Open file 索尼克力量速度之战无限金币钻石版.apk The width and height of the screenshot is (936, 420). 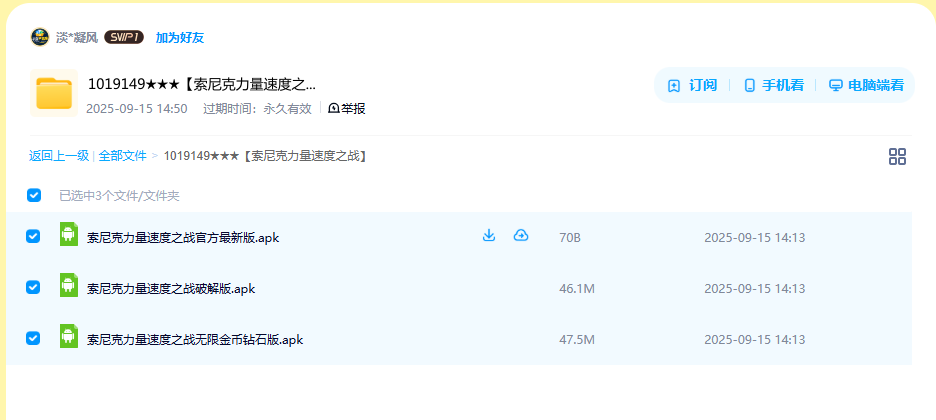tap(195, 340)
